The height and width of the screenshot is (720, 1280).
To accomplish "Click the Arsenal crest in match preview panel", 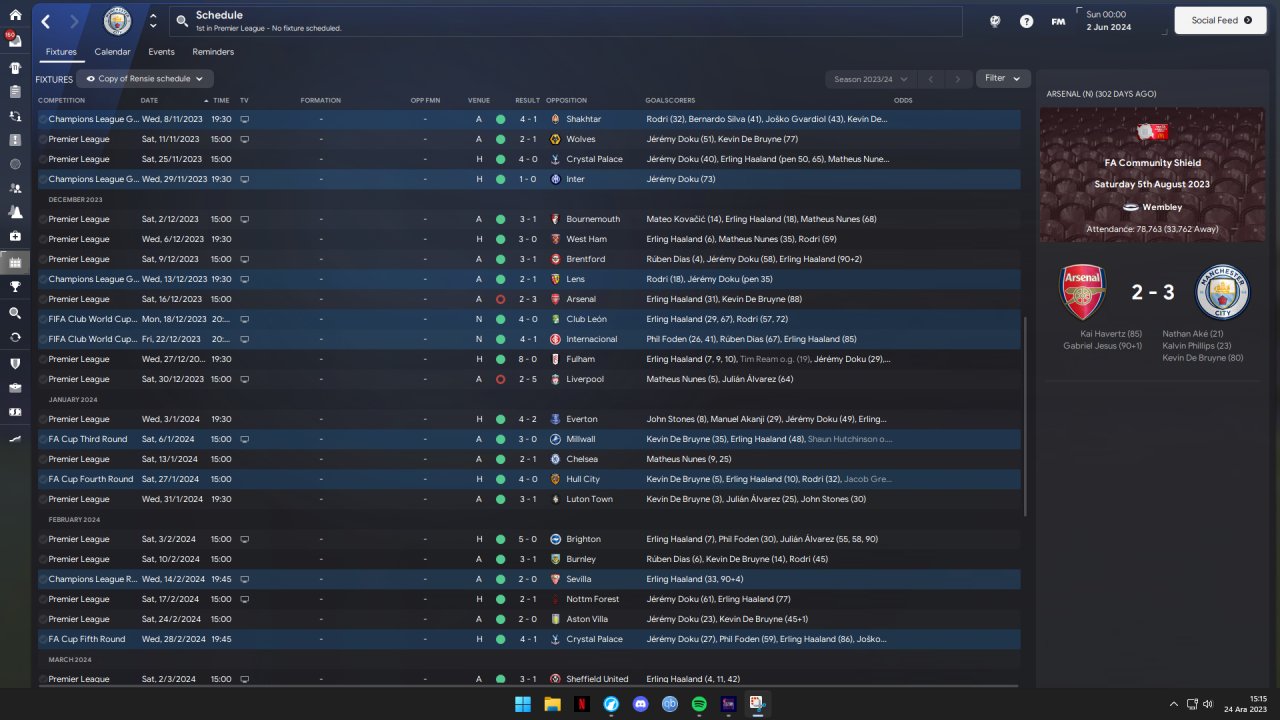I will click(1084, 292).
